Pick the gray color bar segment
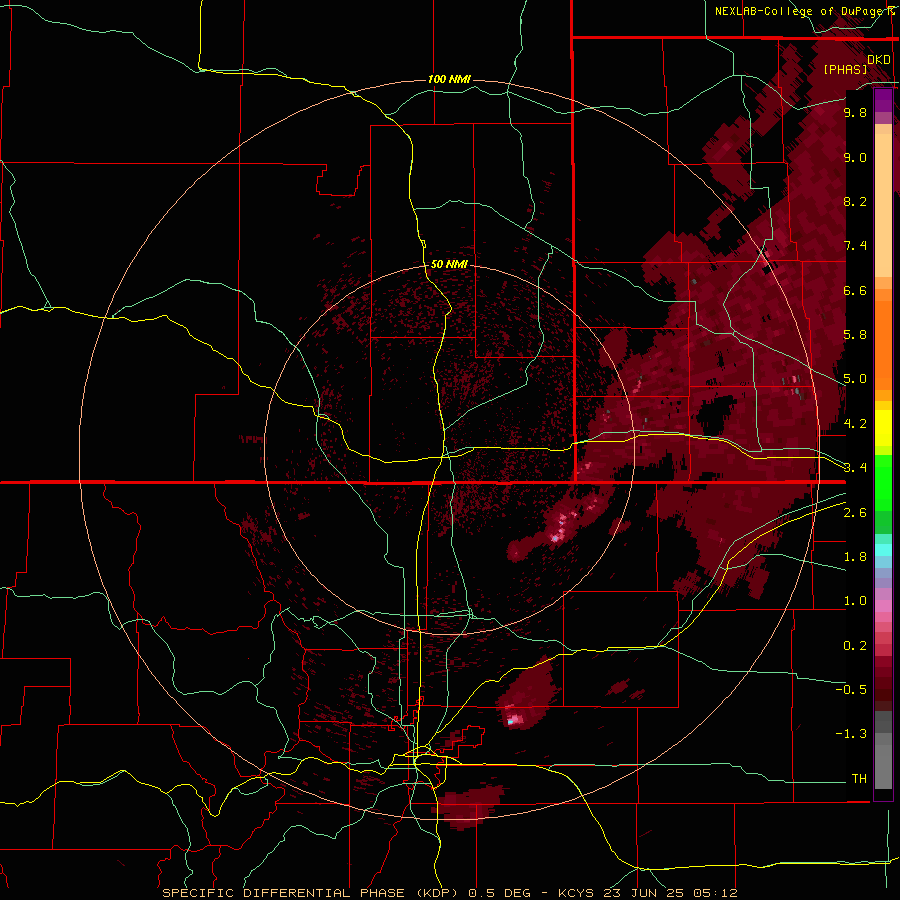 tap(883, 750)
